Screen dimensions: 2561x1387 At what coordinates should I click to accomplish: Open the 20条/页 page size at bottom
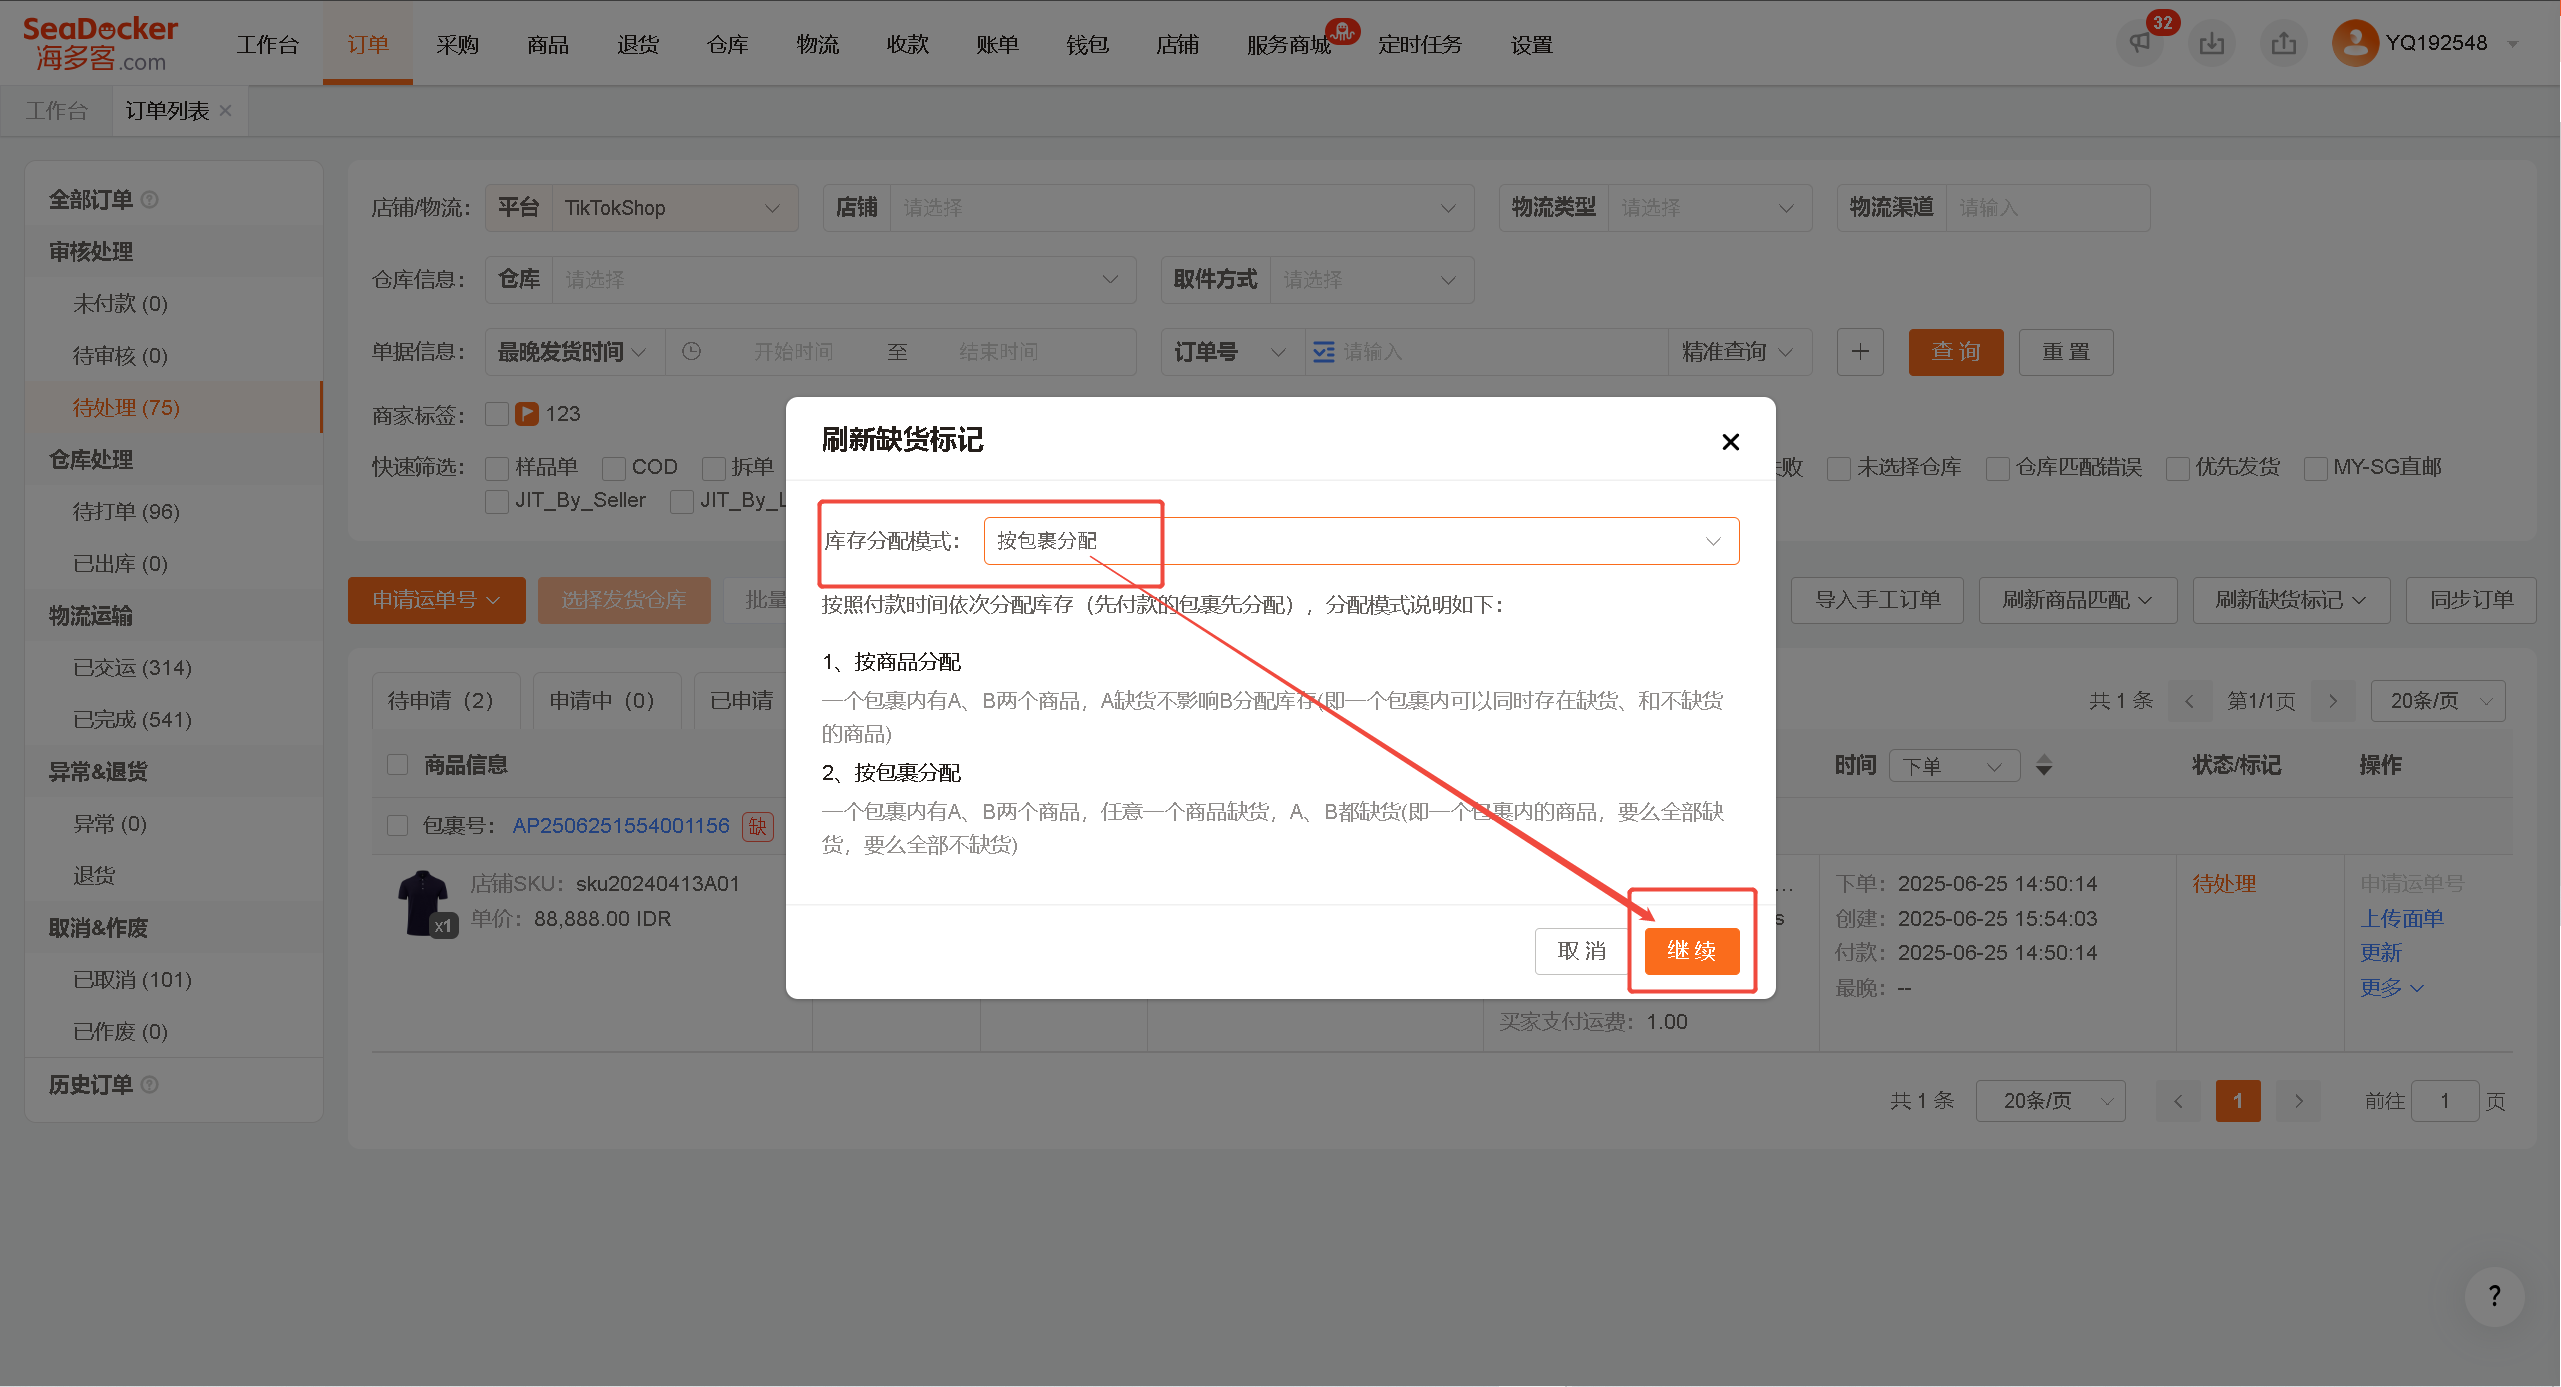pyautogui.click(x=2050, y=1101)
